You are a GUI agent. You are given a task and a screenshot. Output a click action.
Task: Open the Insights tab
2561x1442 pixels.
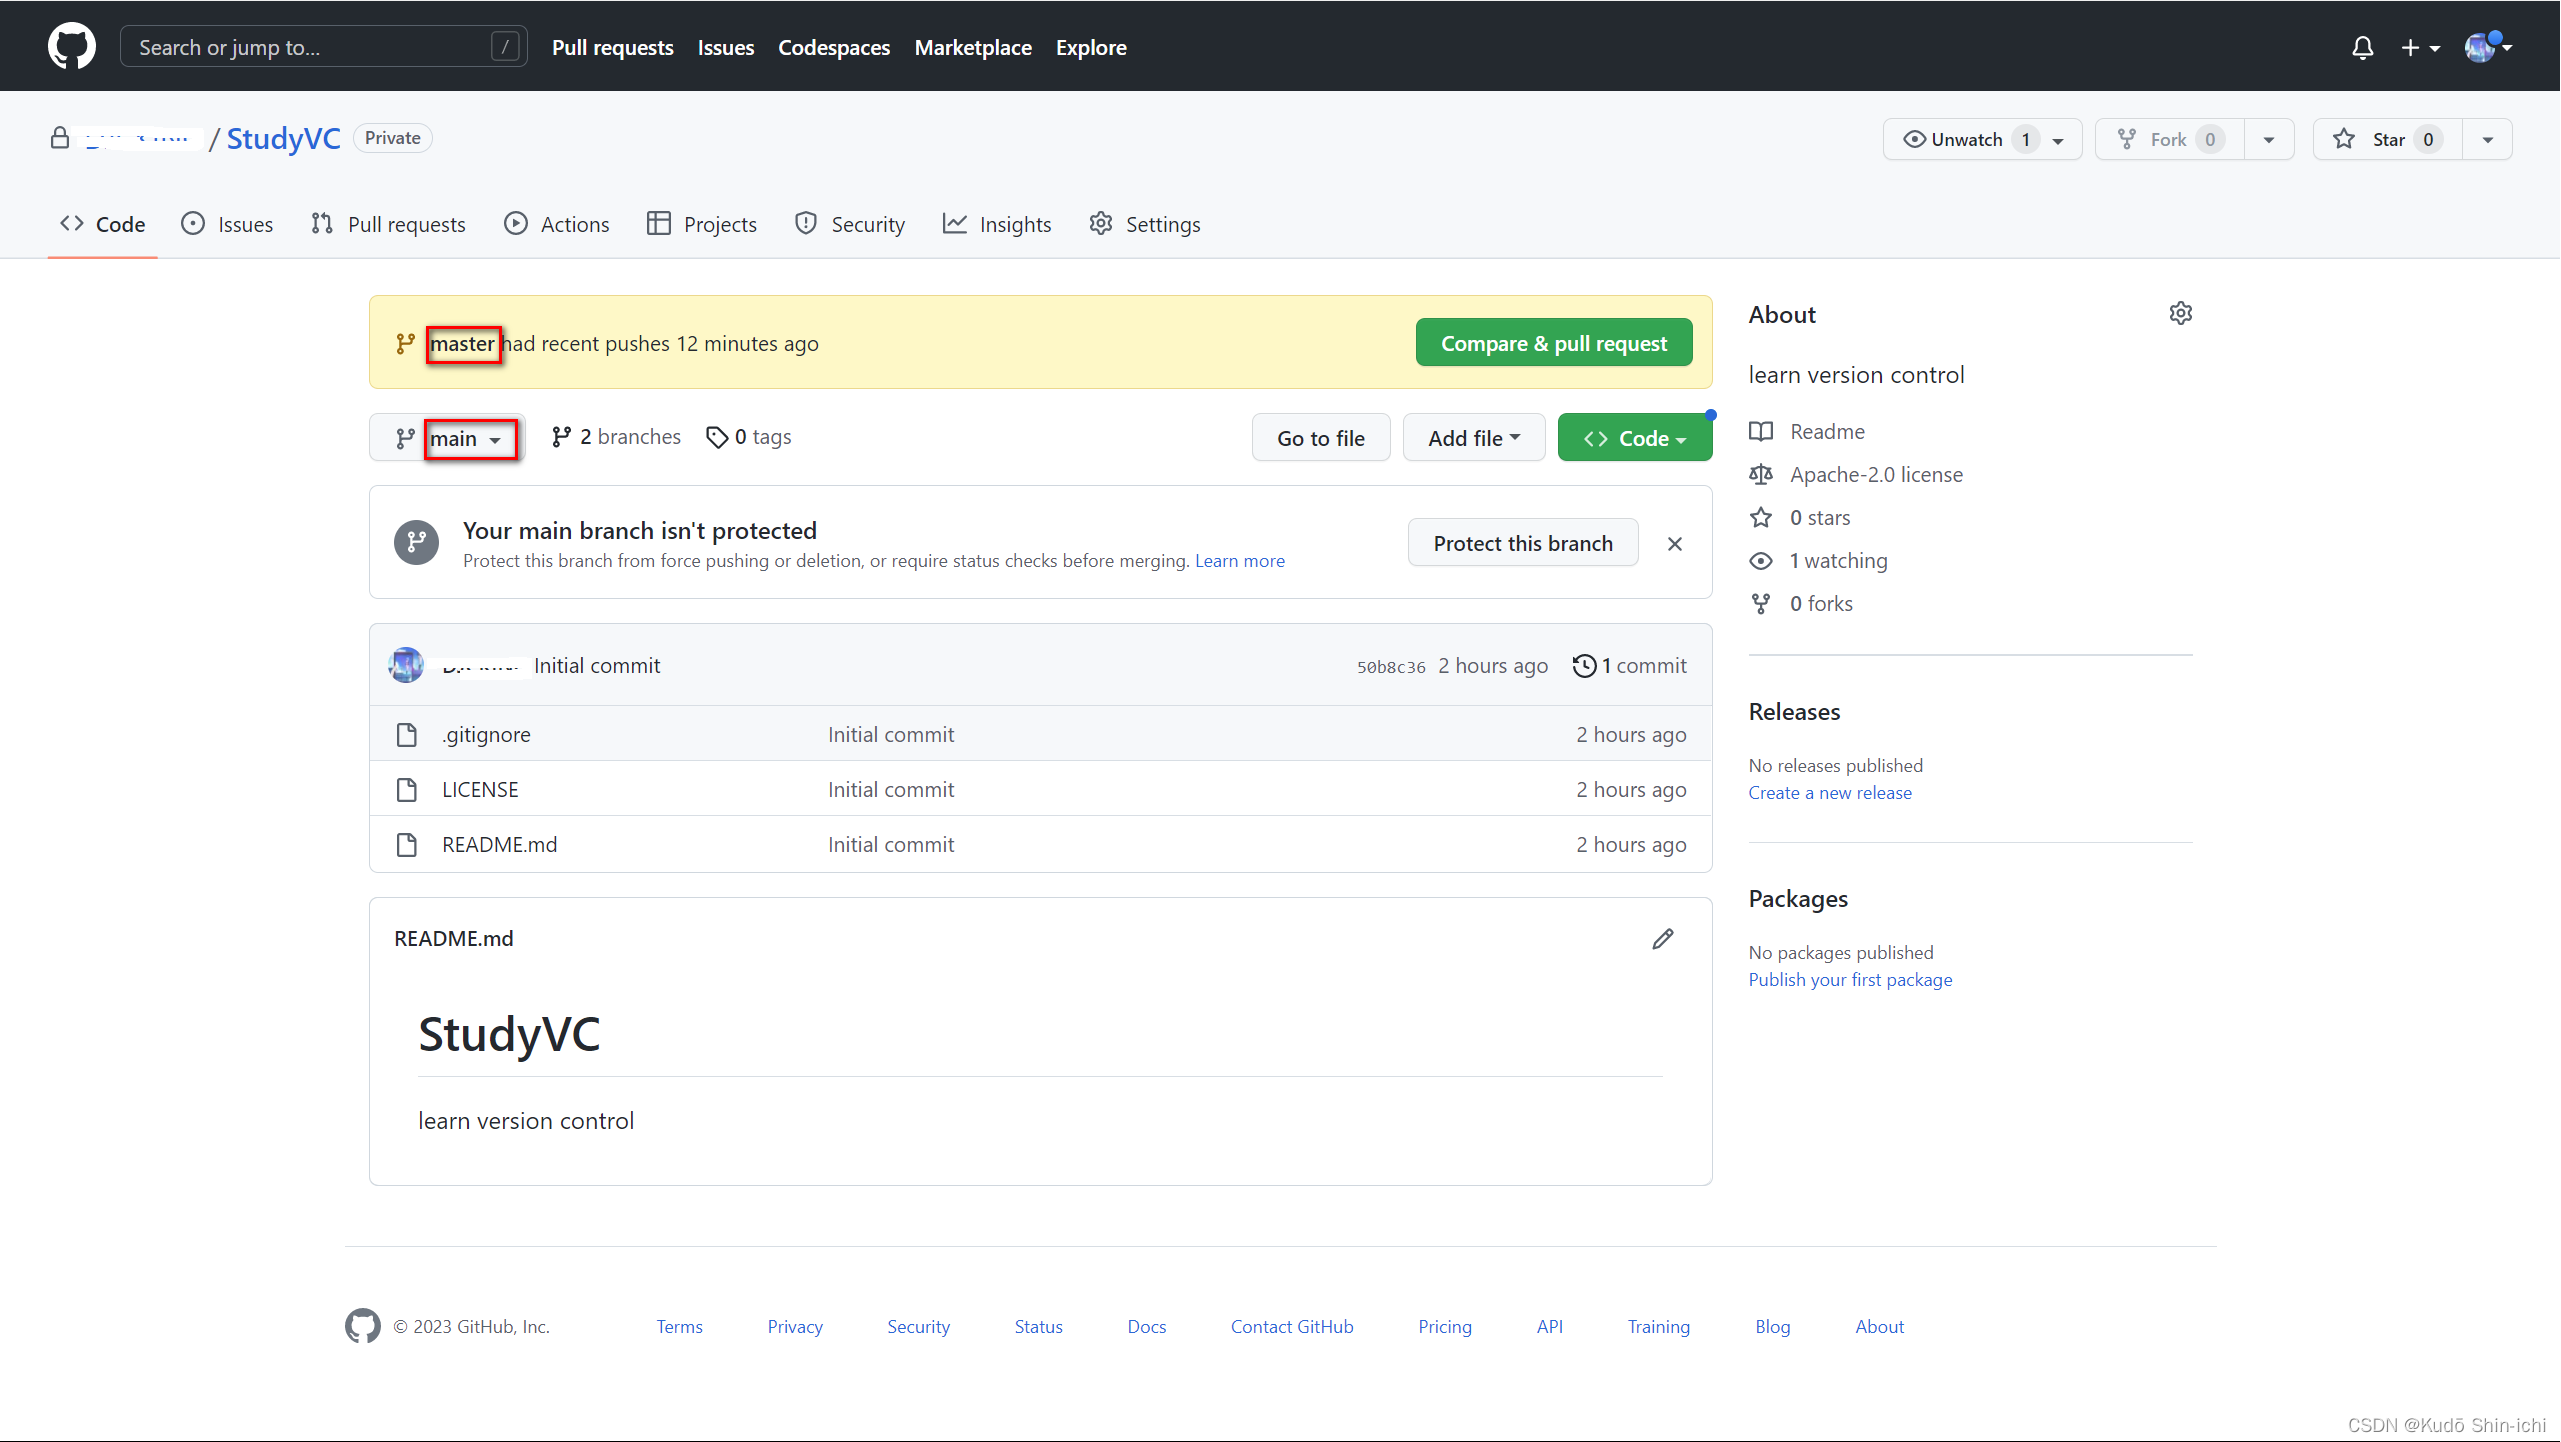point(997,224)
